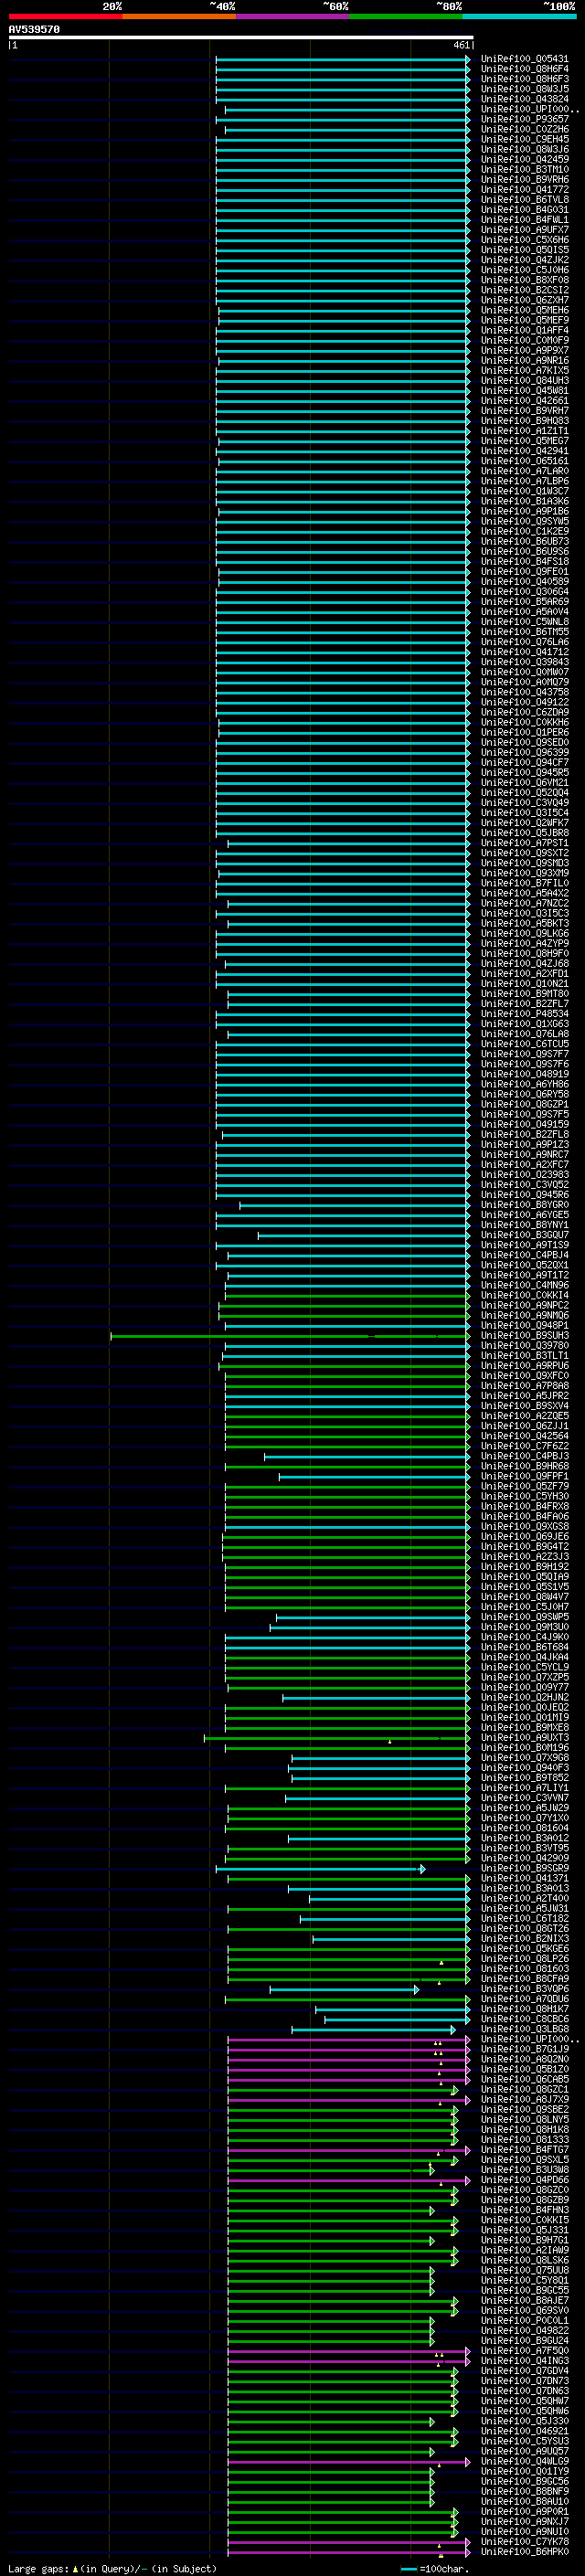Click the magenta ~60% legend segment
585x2576 pixels.
coord(292,16)
